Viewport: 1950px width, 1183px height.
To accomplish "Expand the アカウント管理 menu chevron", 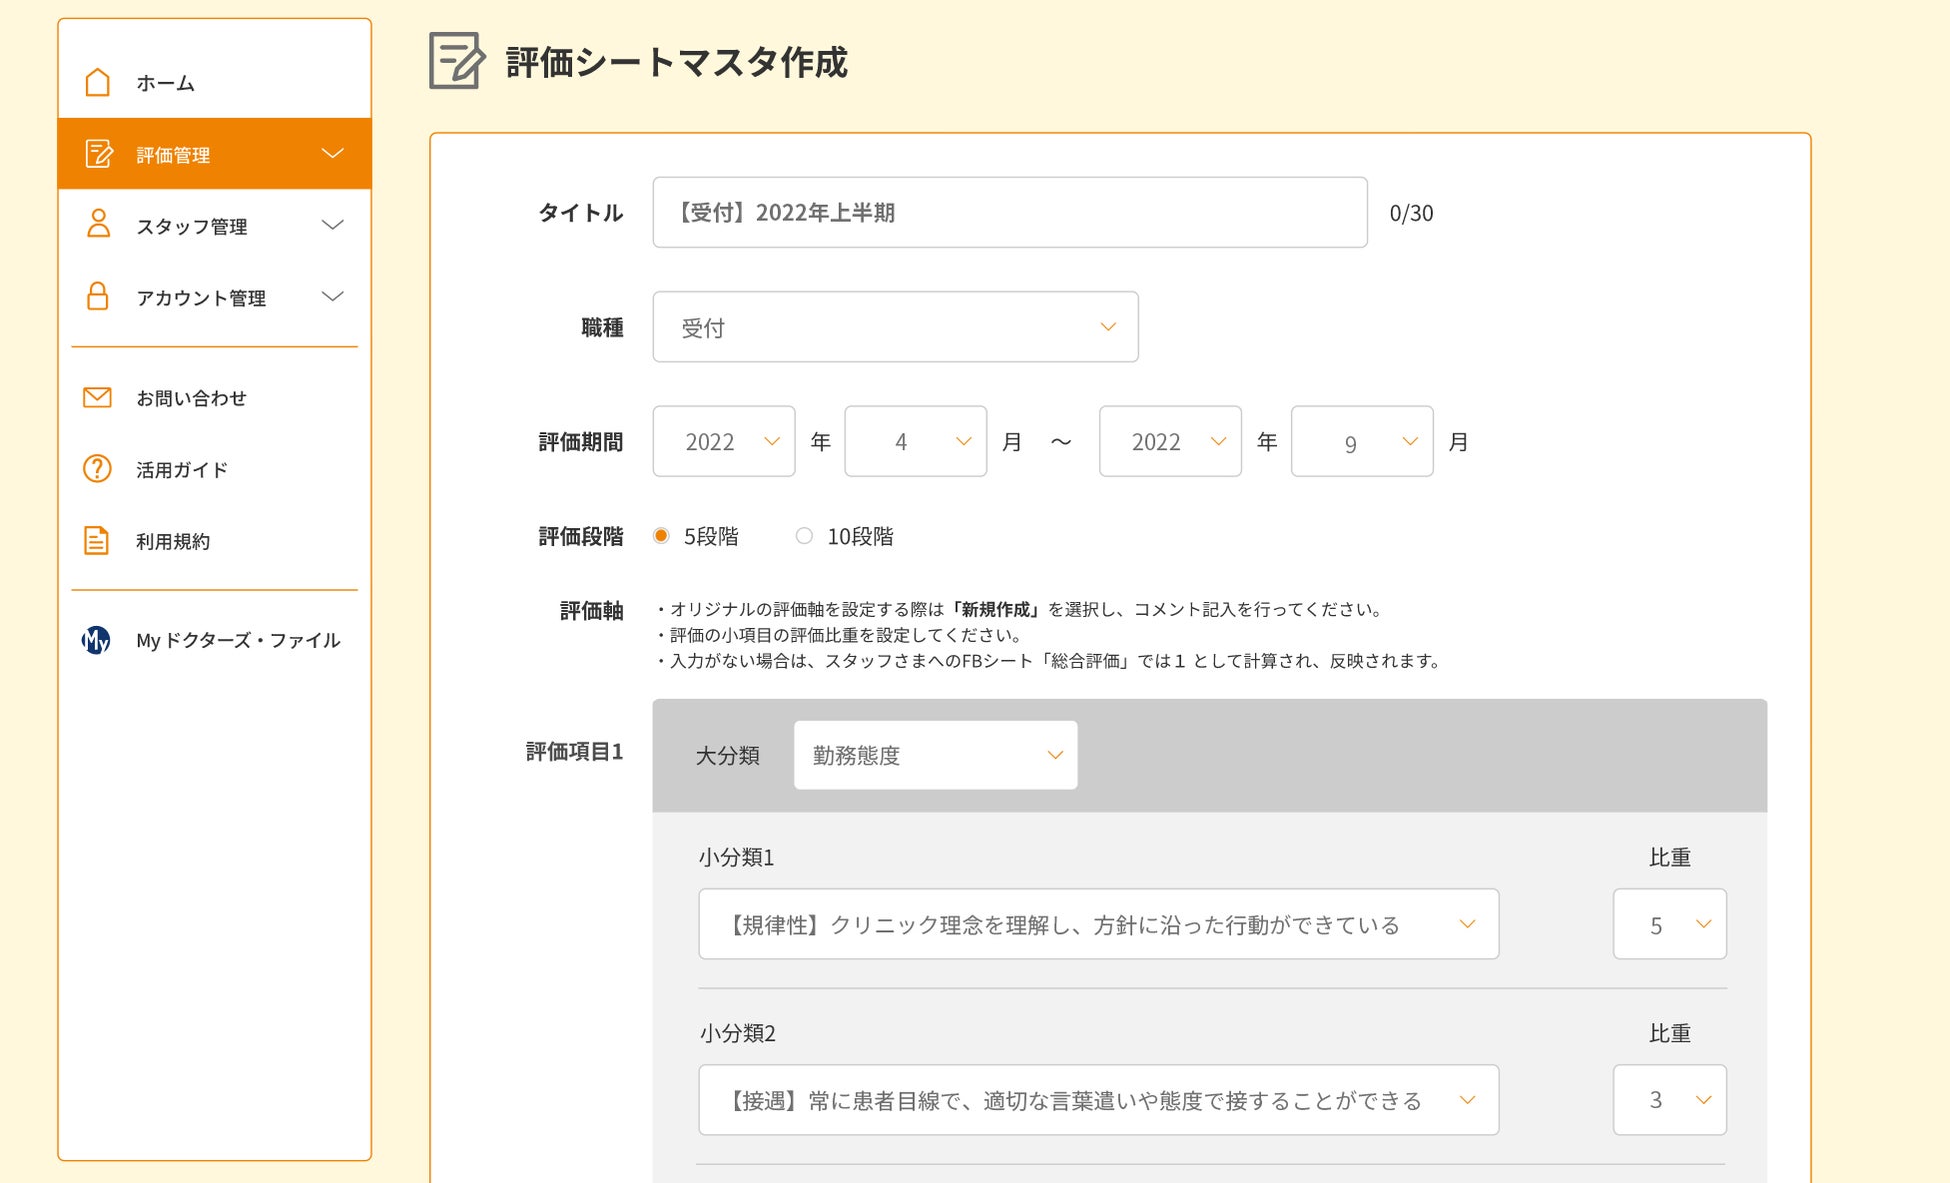I will [332, 297].
